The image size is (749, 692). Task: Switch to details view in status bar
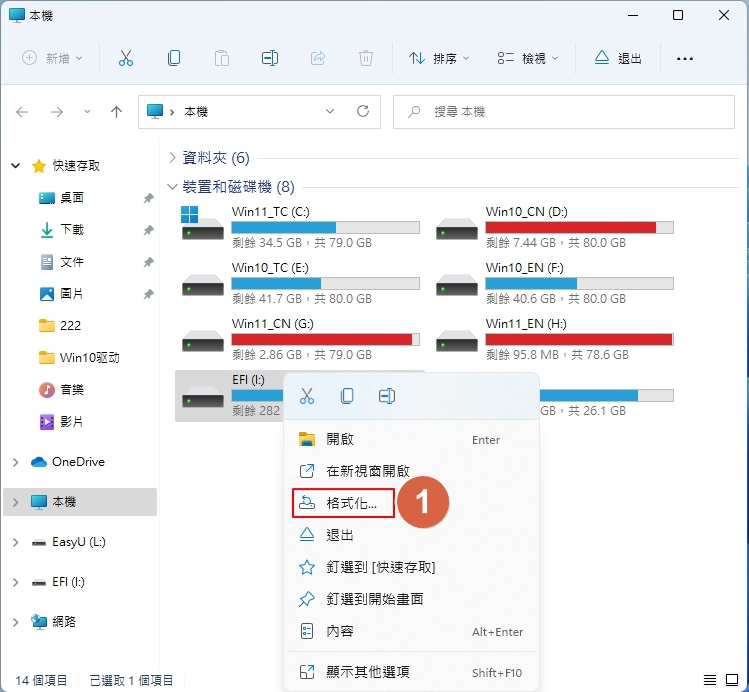tap(710, 680)
